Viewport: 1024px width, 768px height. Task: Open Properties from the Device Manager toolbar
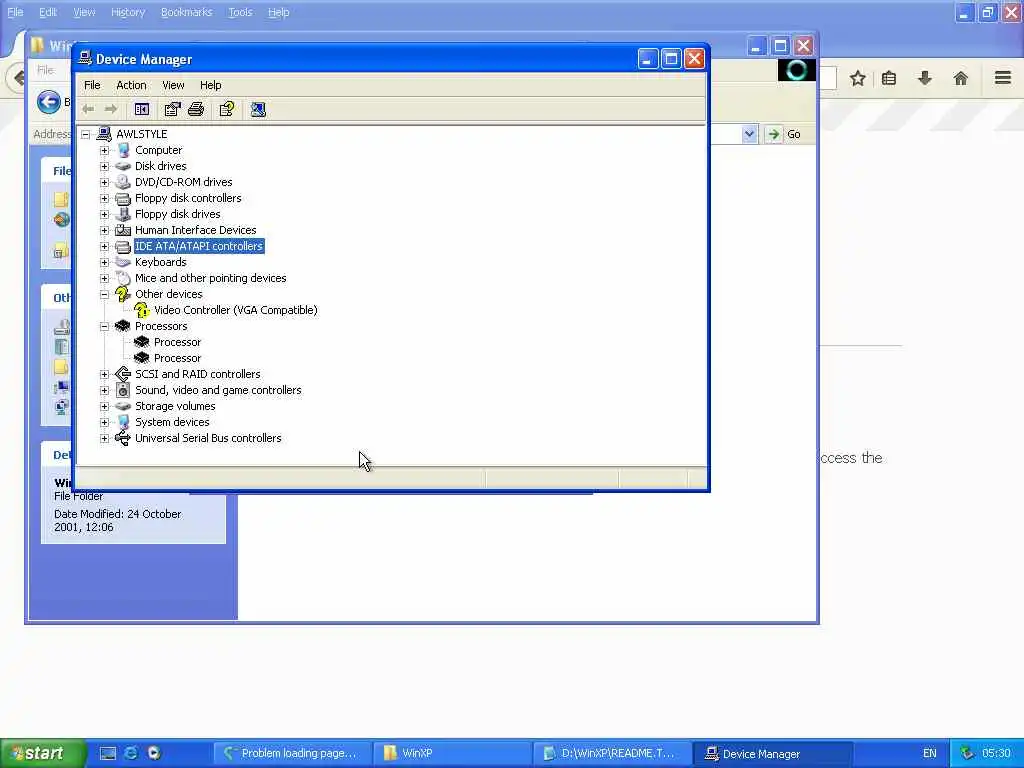point(172,110)
